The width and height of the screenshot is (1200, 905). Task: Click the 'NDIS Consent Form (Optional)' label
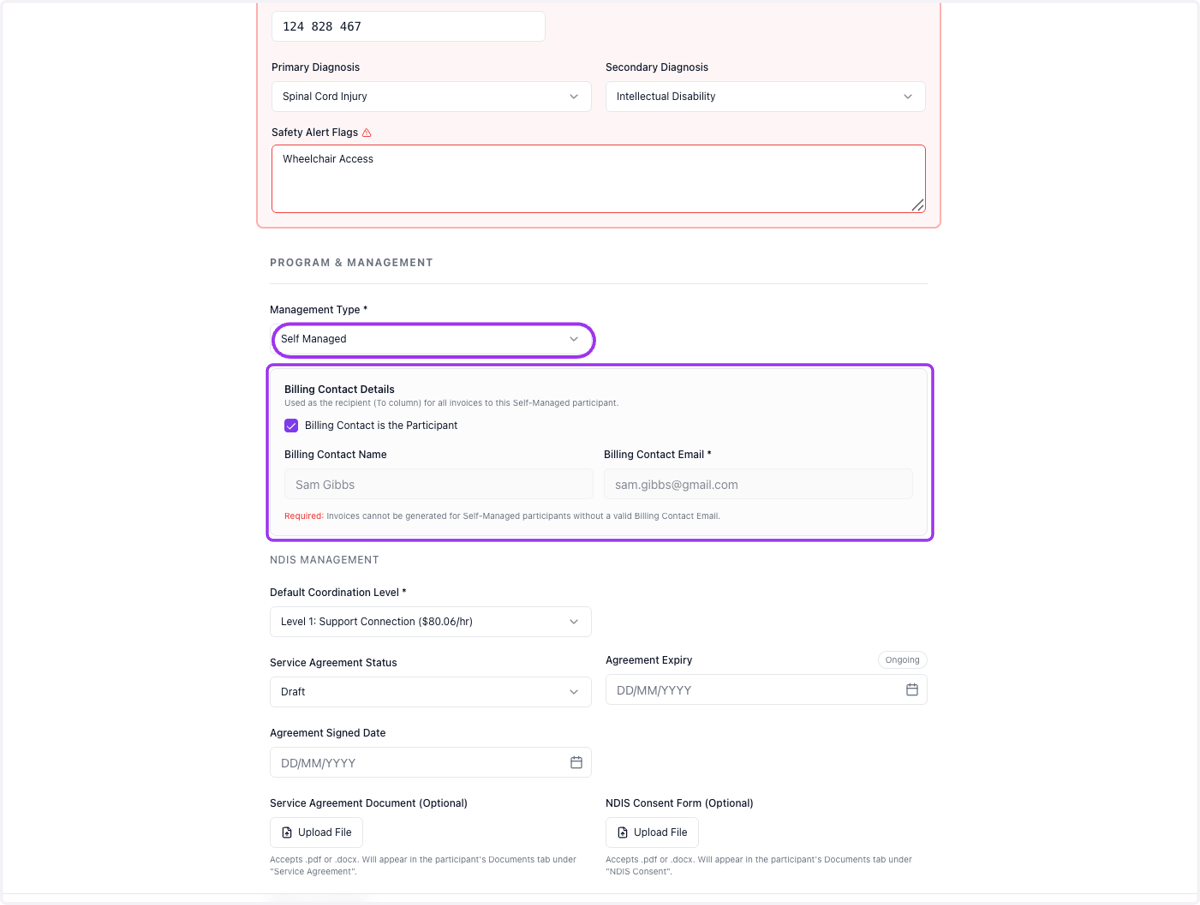point(679,803)
